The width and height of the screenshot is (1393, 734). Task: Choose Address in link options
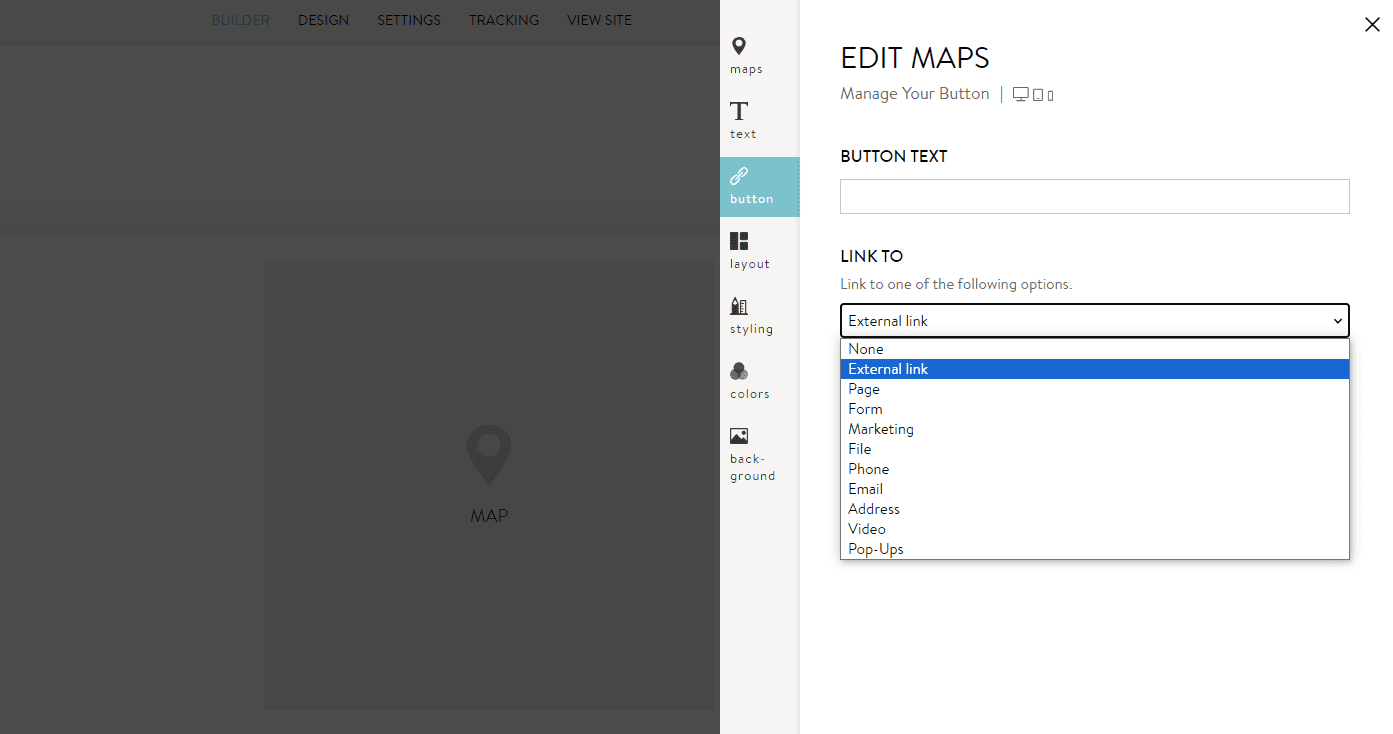pyautogui.click(x=1095, y=509)
